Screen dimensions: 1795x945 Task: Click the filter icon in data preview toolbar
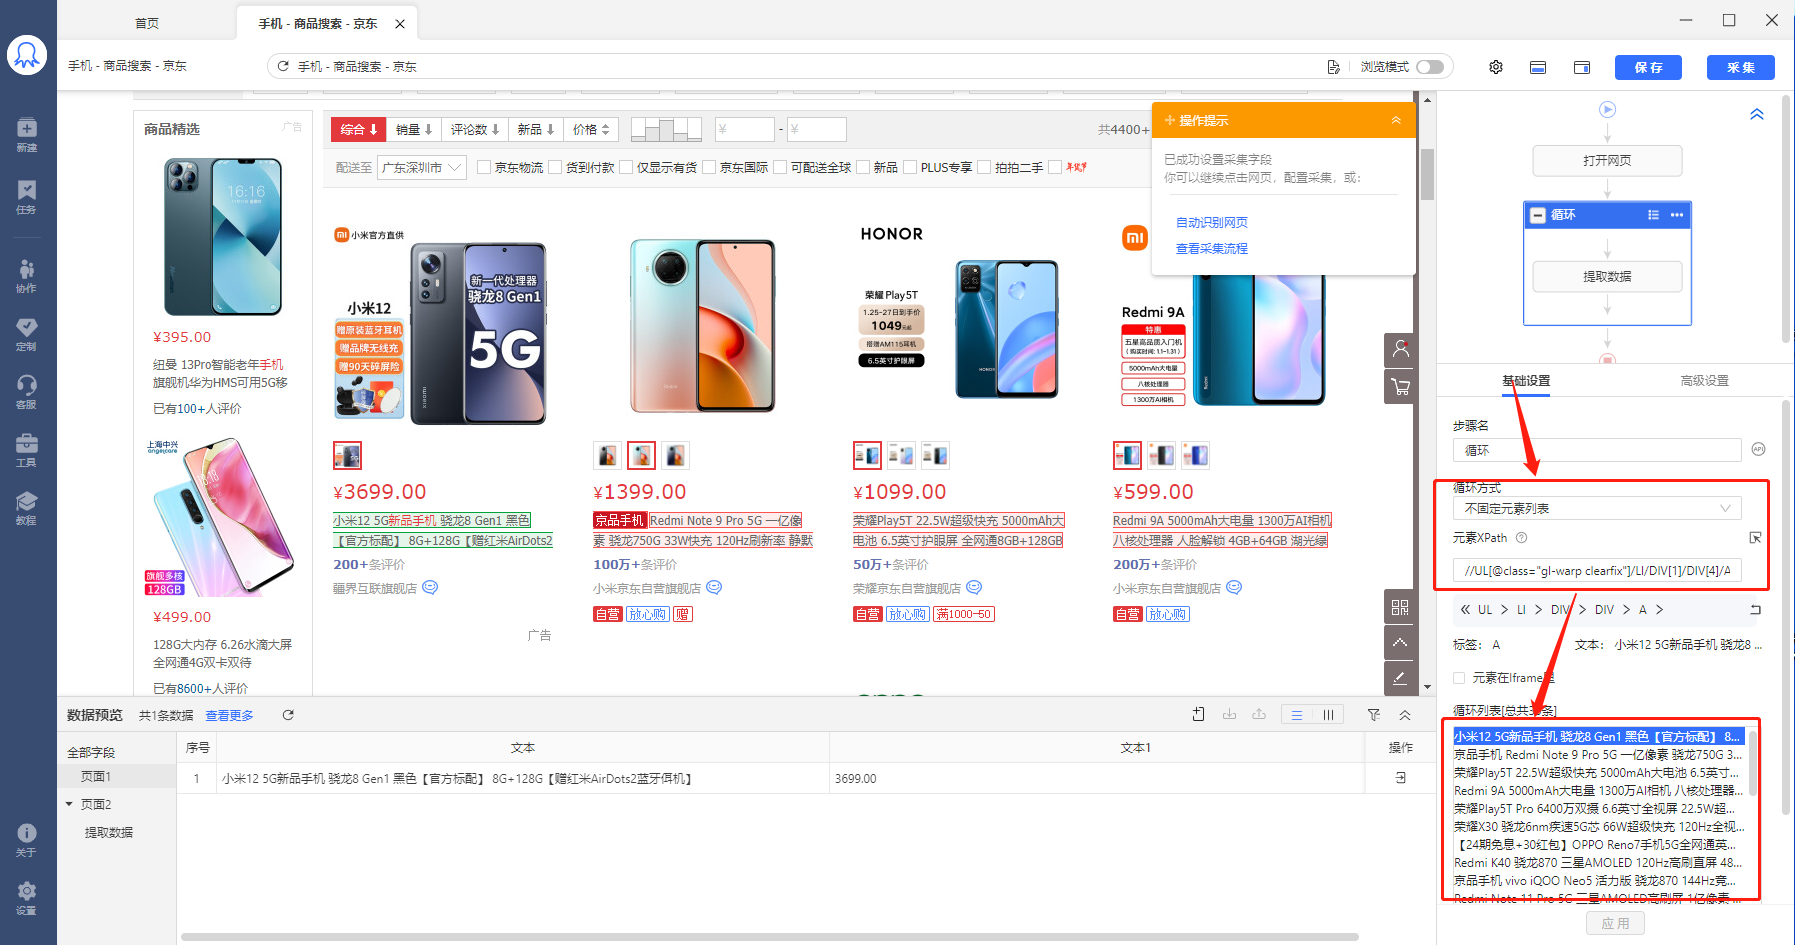(x=1374, y=715)
